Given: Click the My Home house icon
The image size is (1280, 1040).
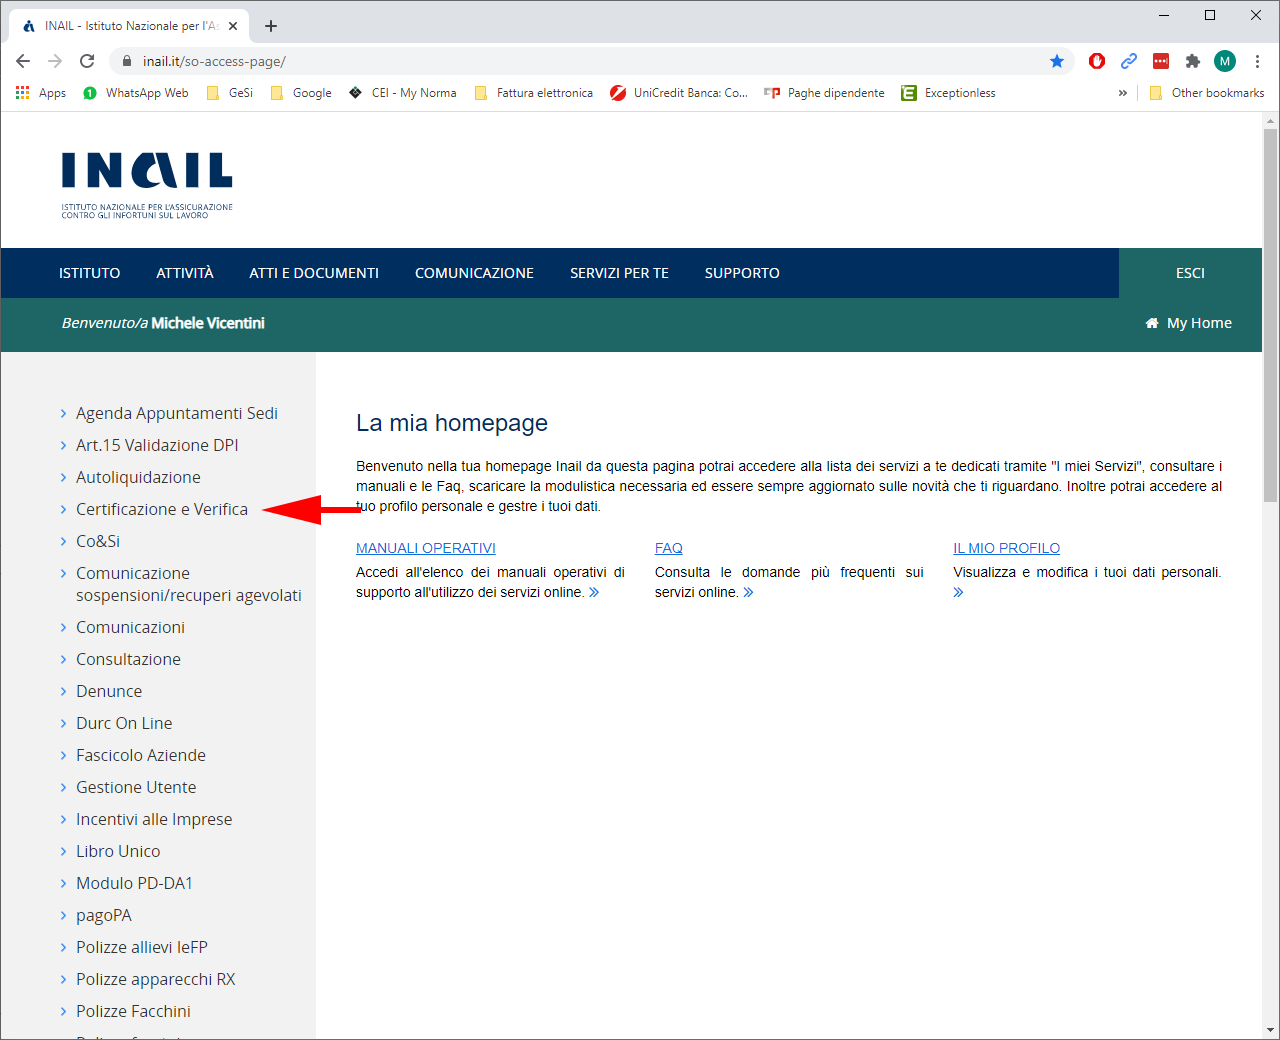Looking at the screenshot, I should point(1152,323).
